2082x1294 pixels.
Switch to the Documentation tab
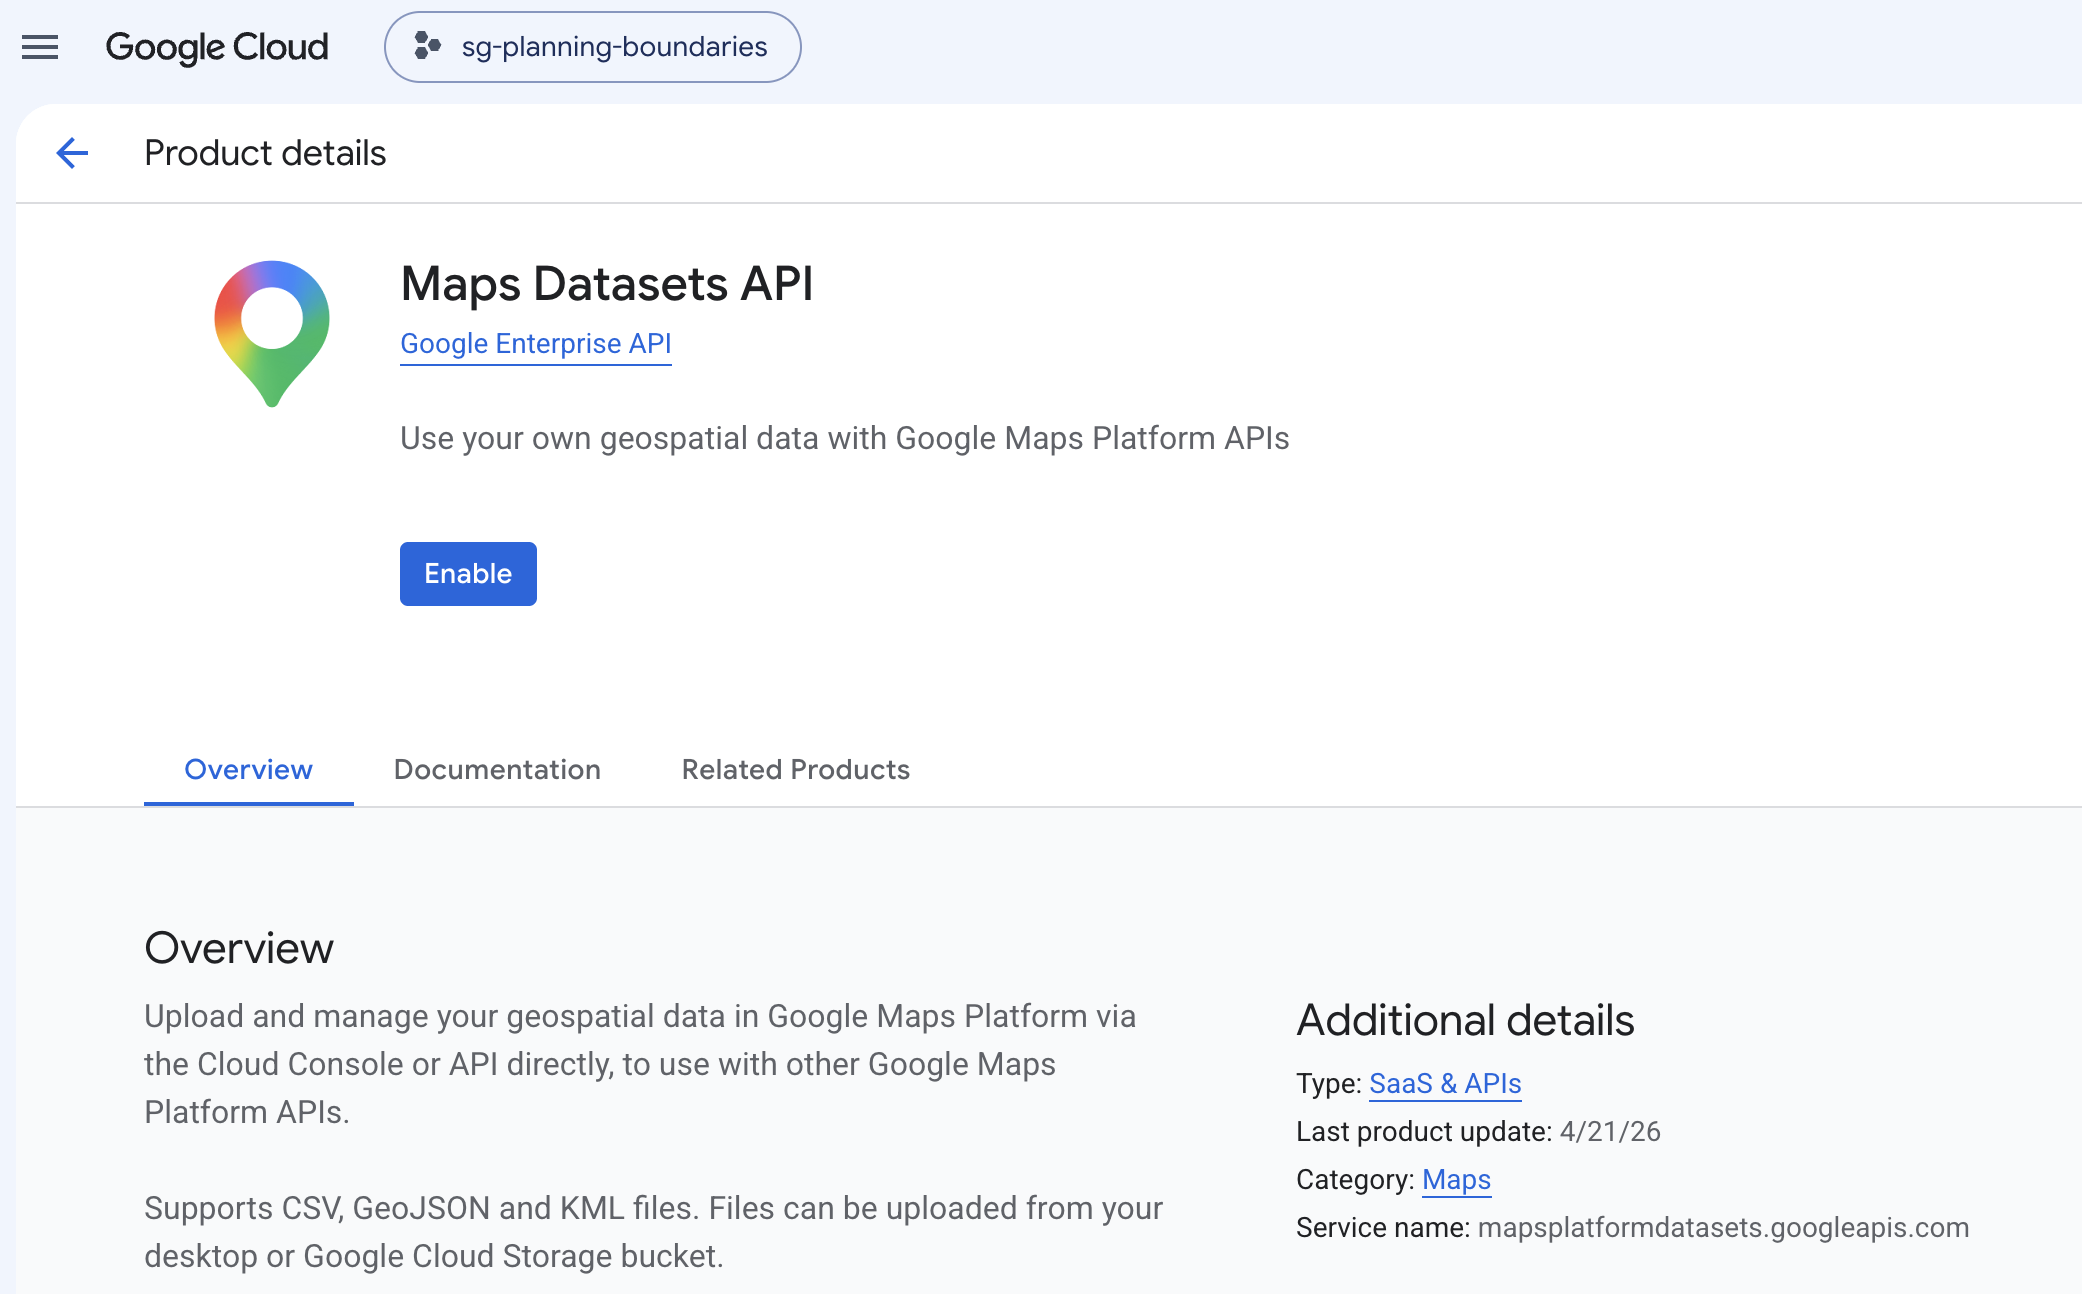click(x=497, y=769)
